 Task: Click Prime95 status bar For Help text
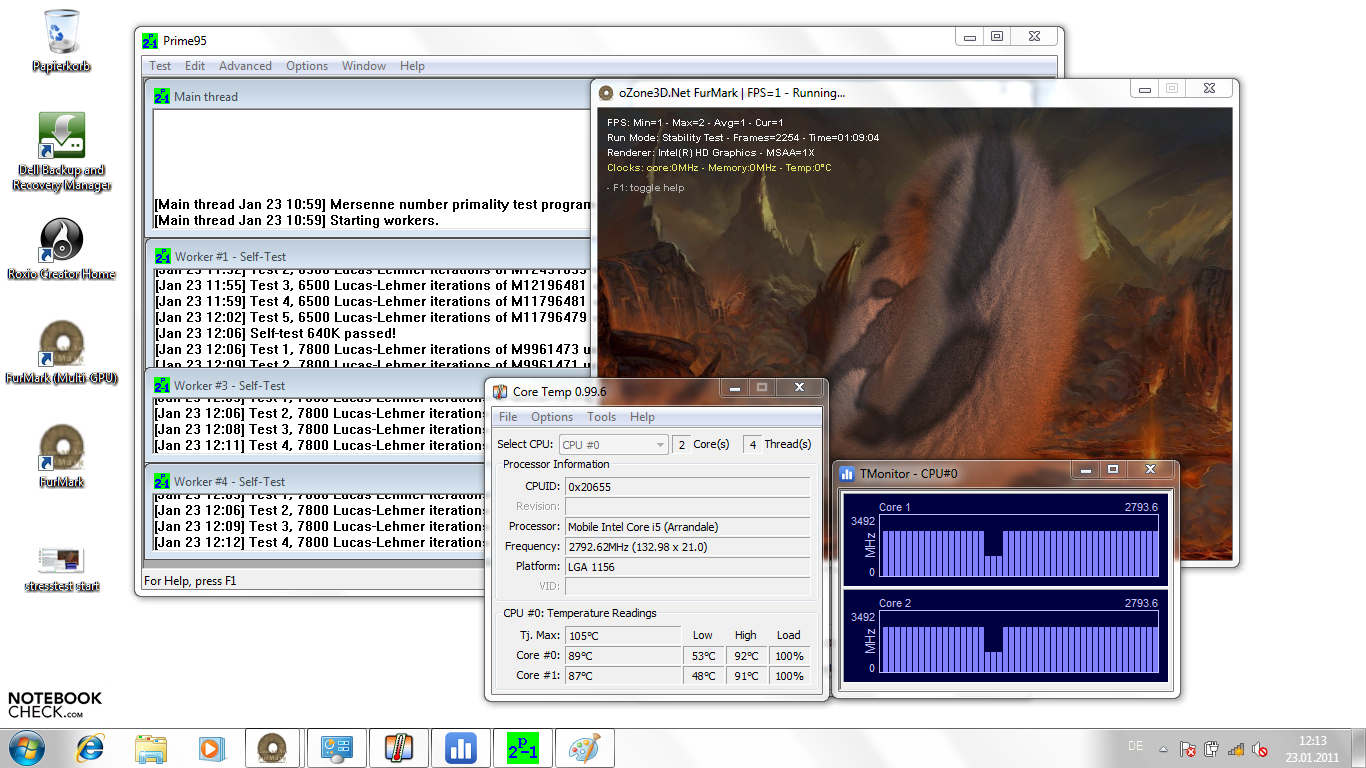click(x=192, y=581)
